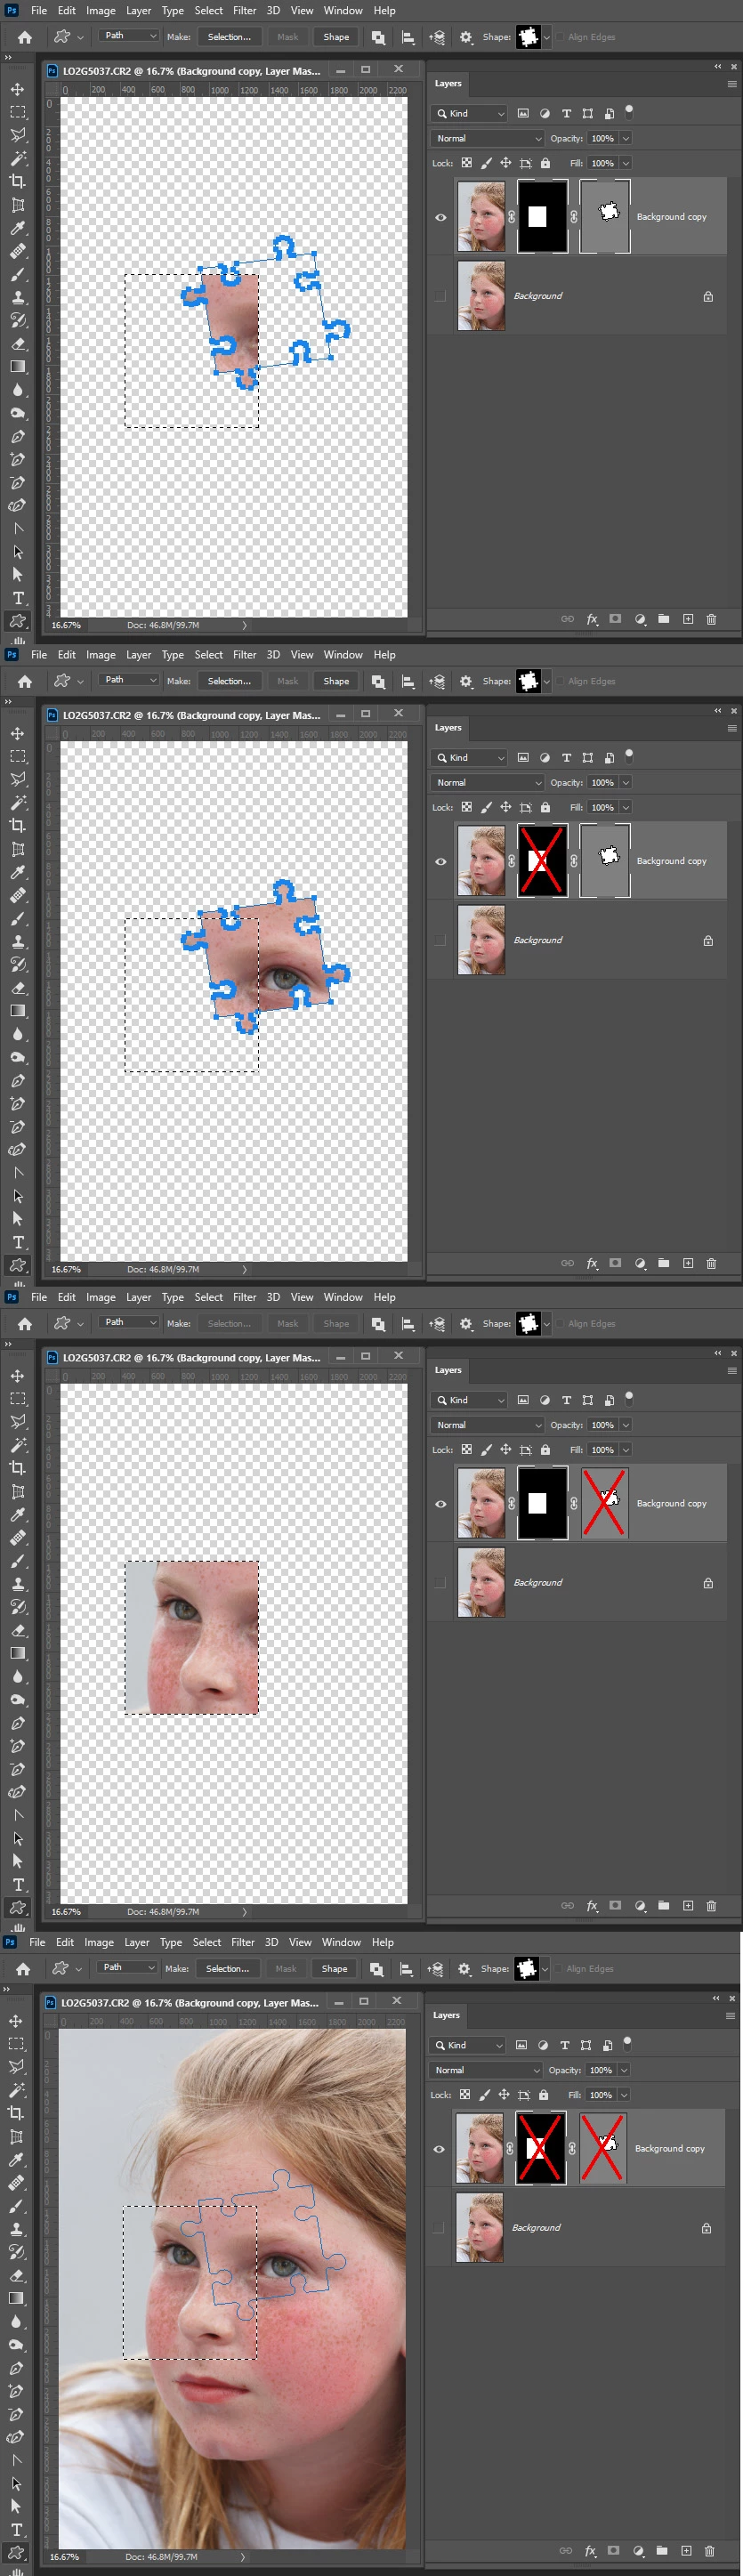Click Background layer thumbnail in bottom screenshot
Viewport: 743px width, 2576px height.
click(479, 2227)
